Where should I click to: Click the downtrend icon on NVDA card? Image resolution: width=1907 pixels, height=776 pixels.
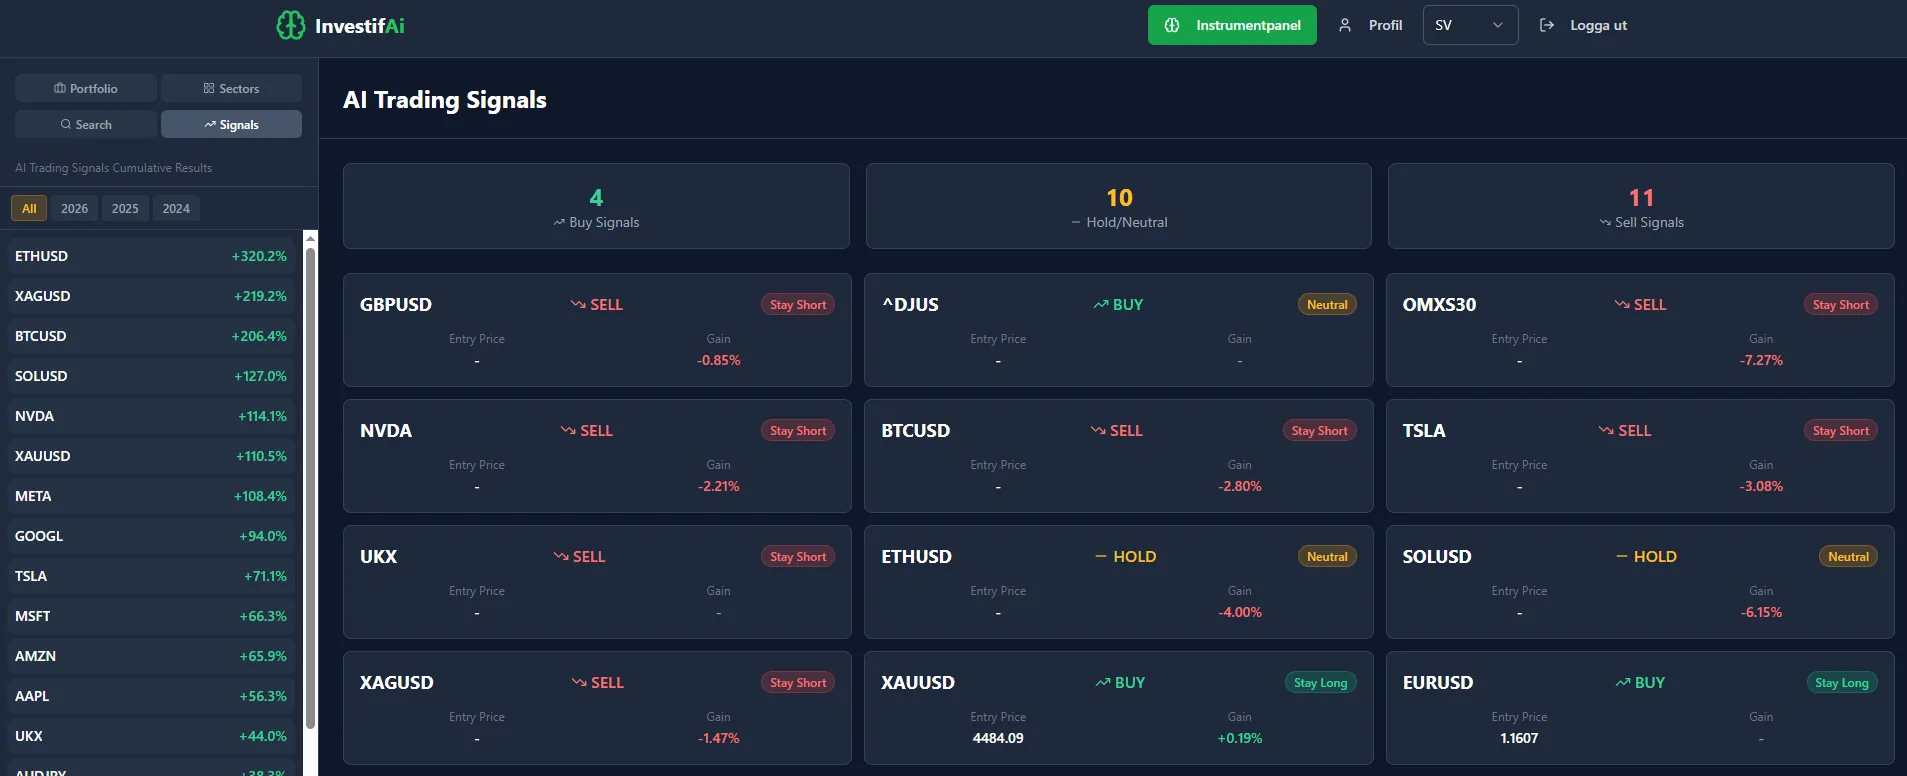[568, 430]
